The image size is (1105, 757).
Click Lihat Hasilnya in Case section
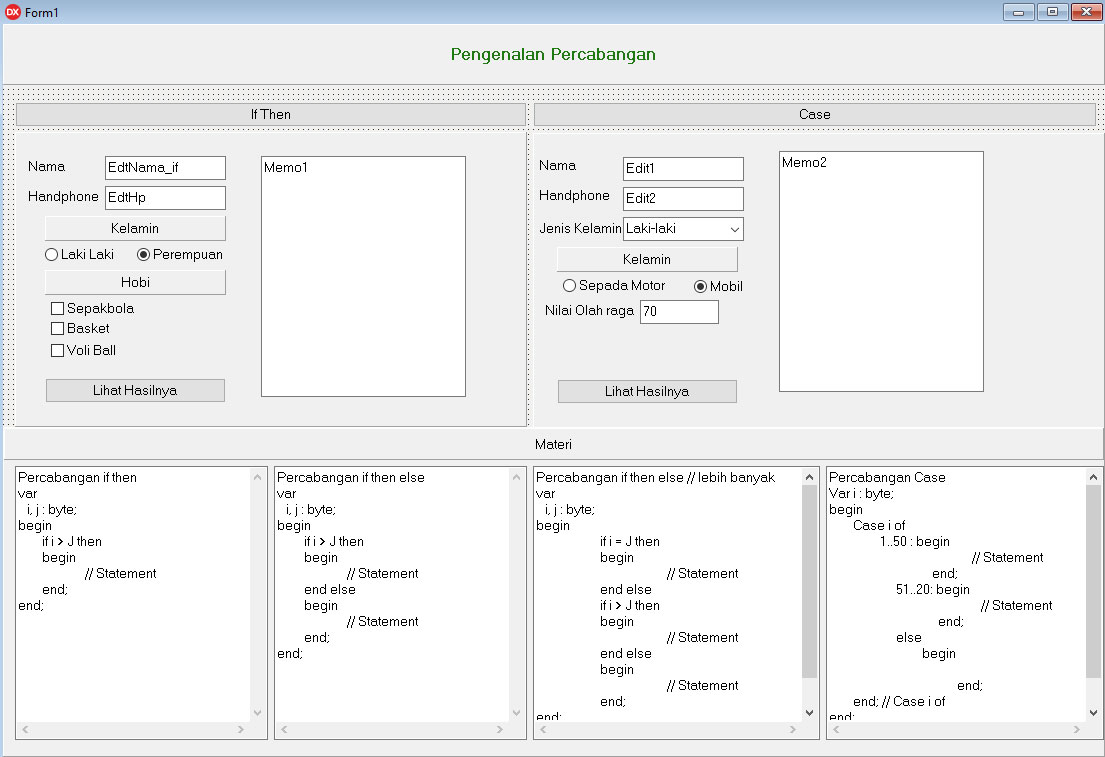[x=647, y=391]
